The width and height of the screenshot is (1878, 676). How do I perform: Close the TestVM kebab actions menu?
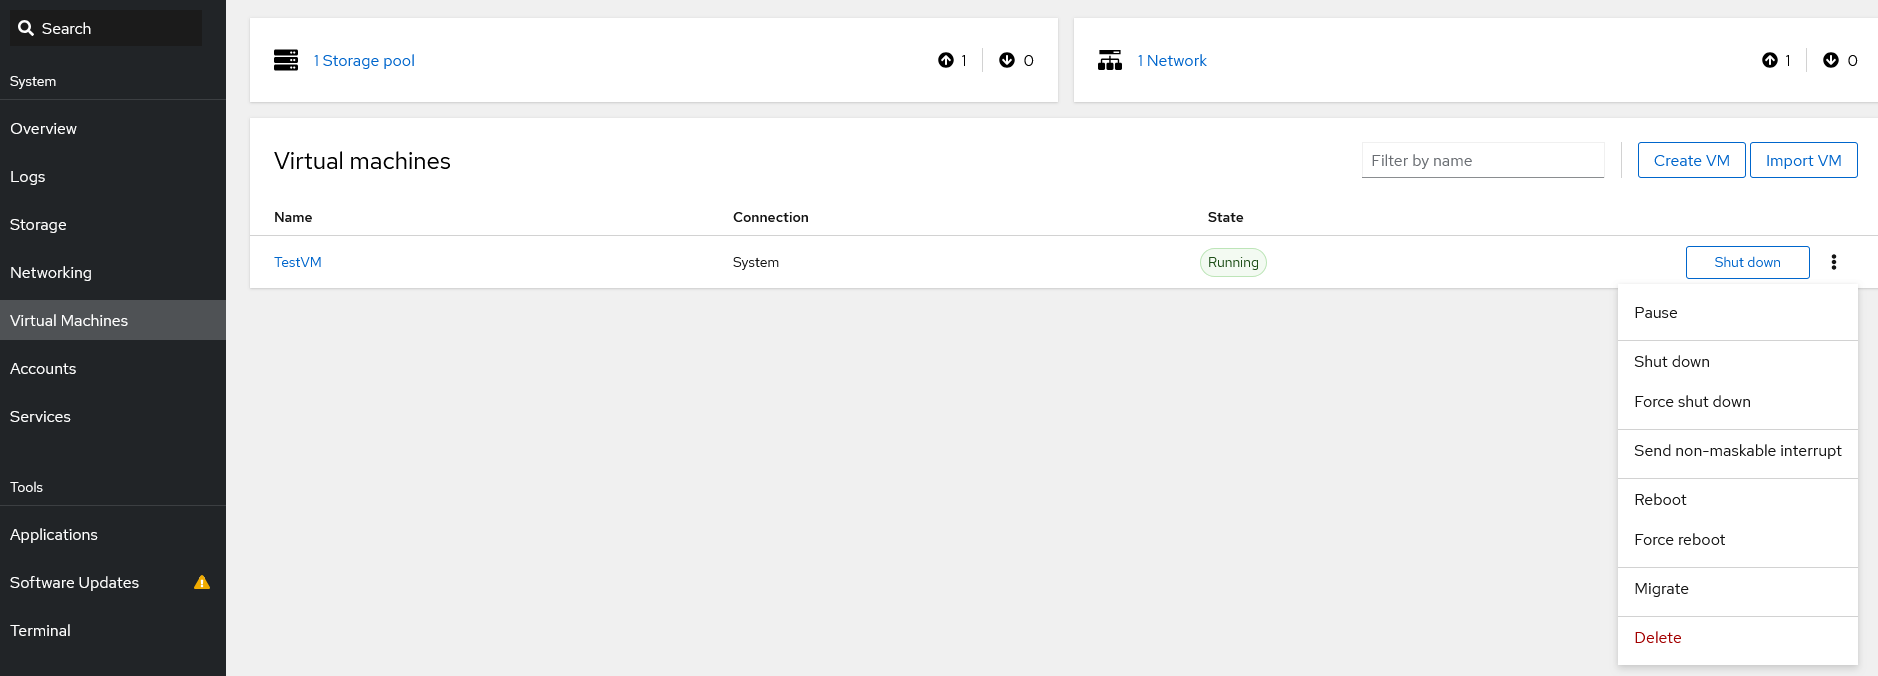[1833, 262]
